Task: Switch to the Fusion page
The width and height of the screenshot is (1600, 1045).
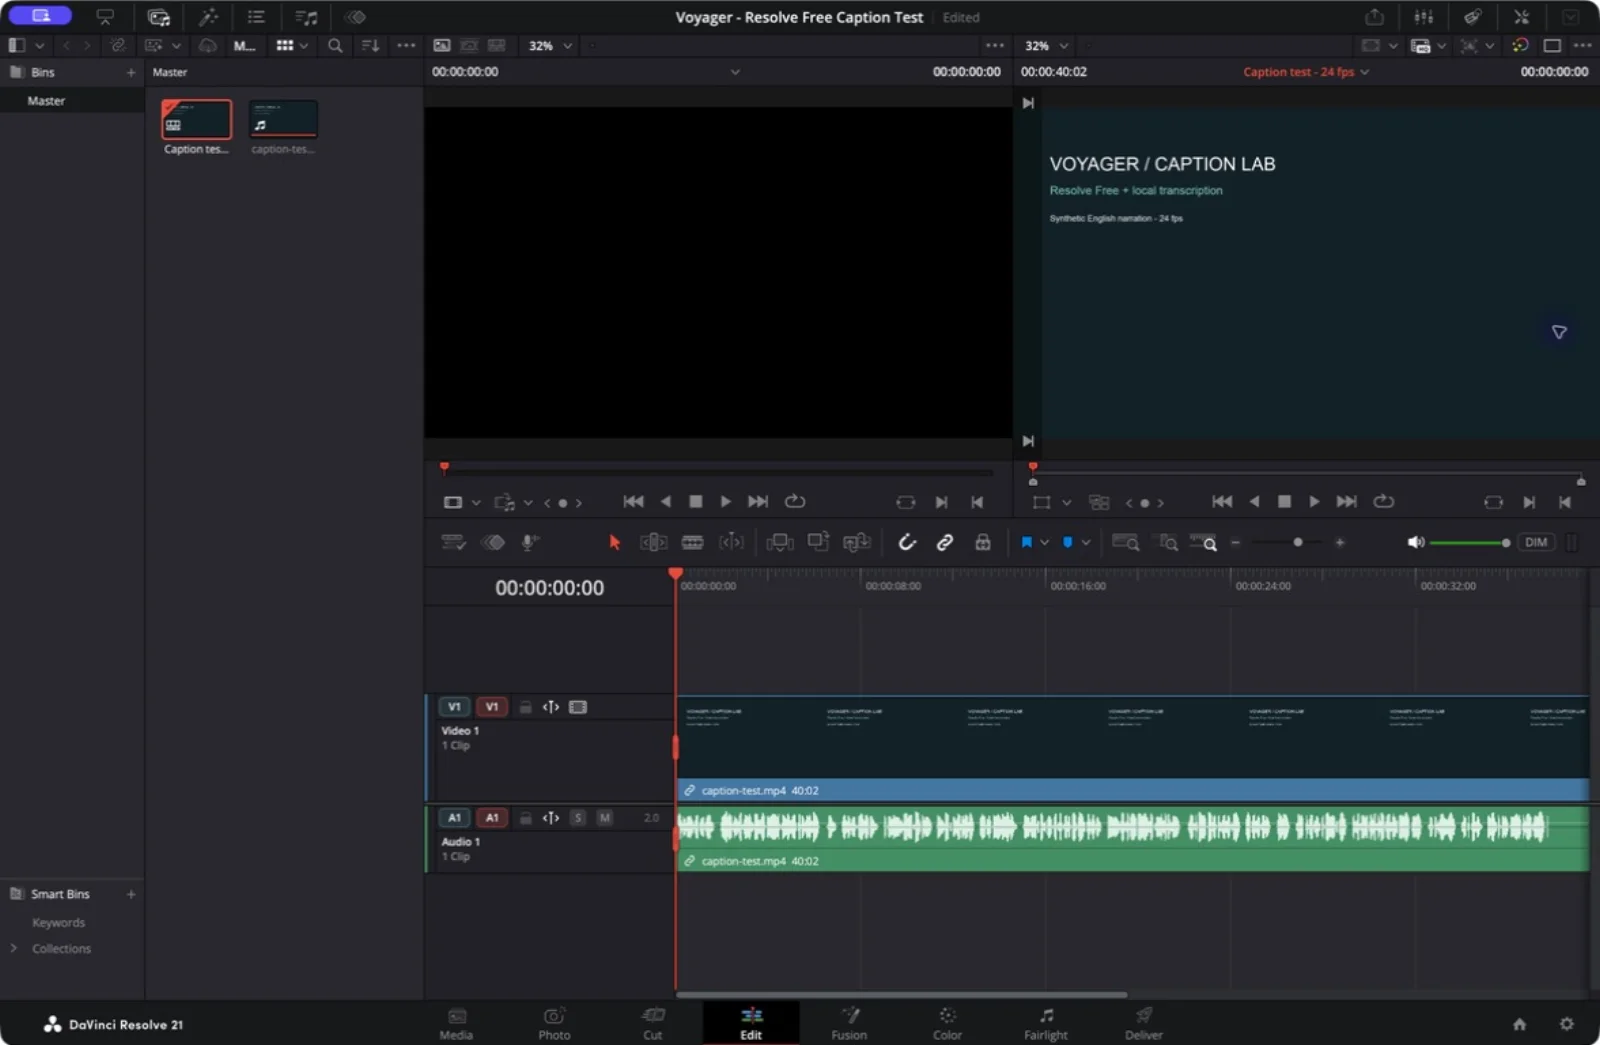Action: (x=849, y=1023)
